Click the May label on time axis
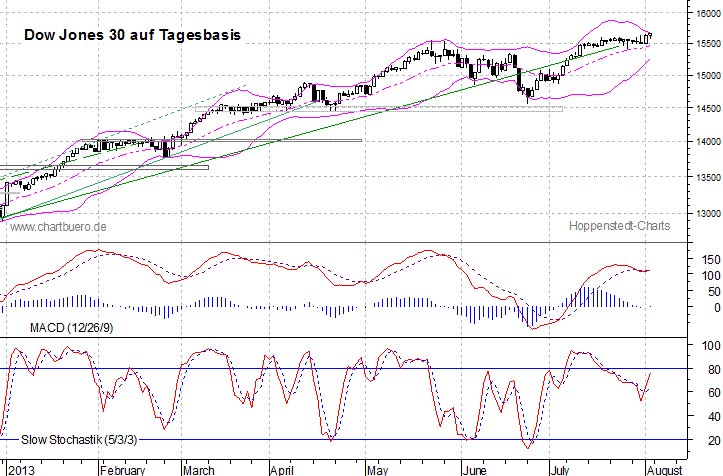 click(x=378, y=470)
